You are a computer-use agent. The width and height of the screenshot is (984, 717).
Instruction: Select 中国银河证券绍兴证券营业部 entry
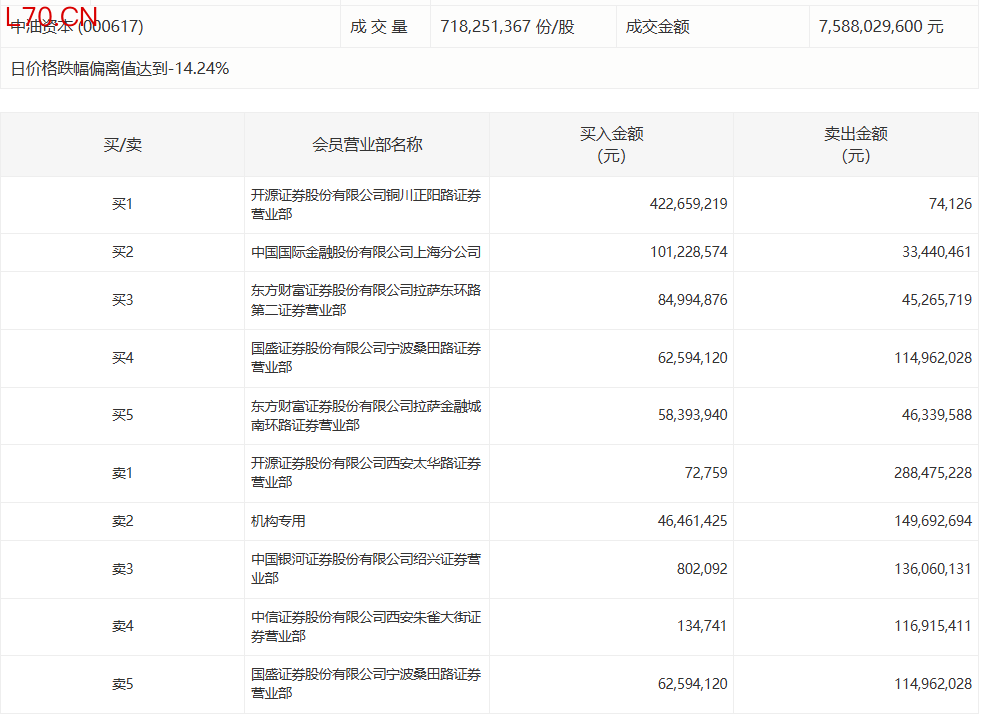coord(365,569)
